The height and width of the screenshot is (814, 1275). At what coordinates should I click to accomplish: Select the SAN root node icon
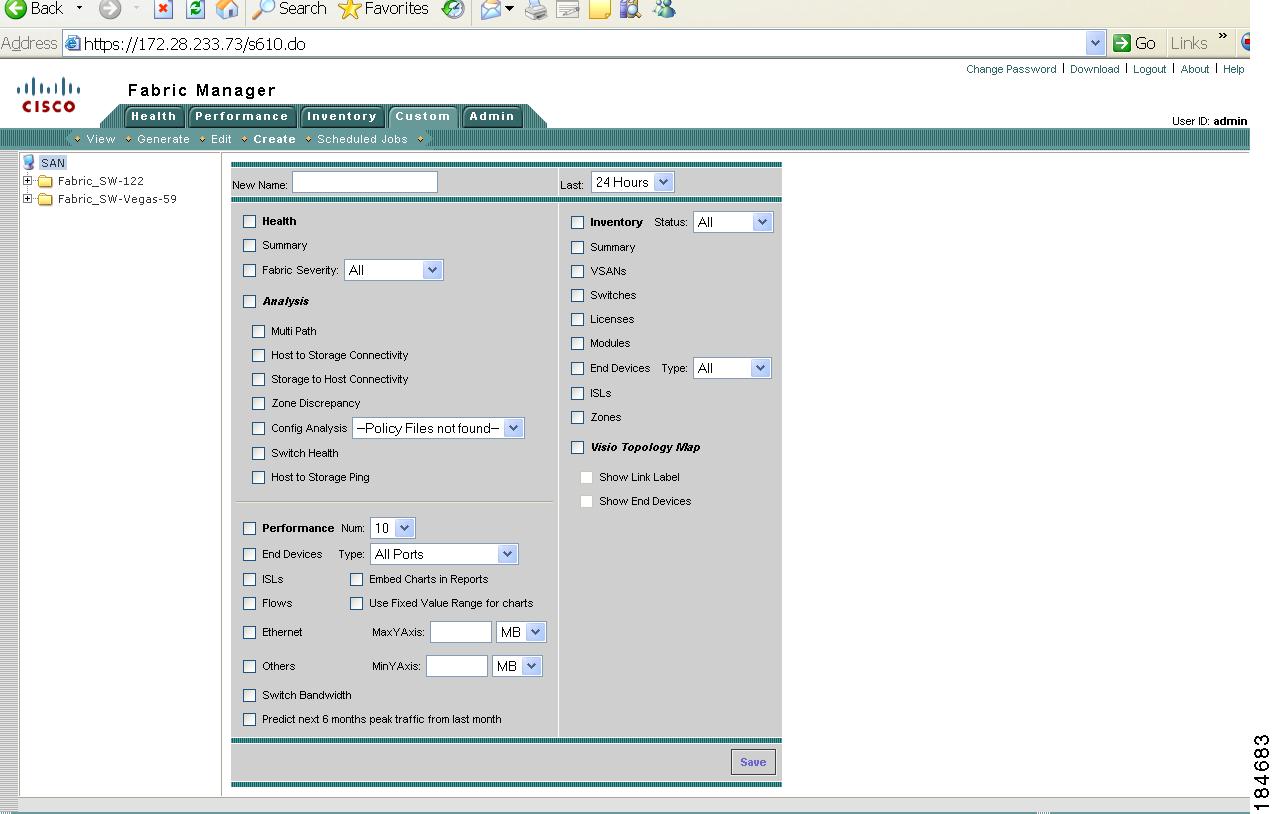tap(29, 163)
